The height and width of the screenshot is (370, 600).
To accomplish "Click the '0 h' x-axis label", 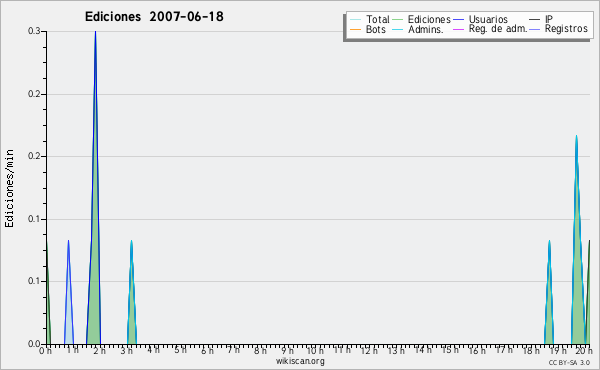I will pyautogui.click(x=45, y=350).
